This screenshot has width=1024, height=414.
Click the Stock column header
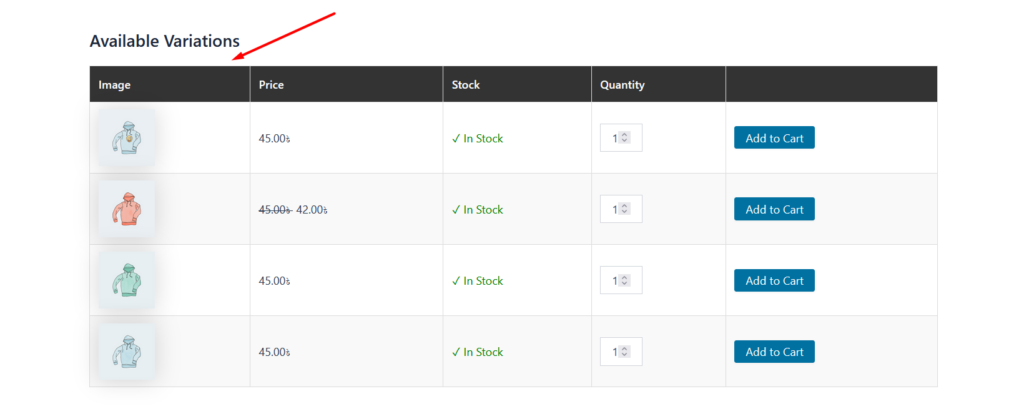(x=466, y=85)
